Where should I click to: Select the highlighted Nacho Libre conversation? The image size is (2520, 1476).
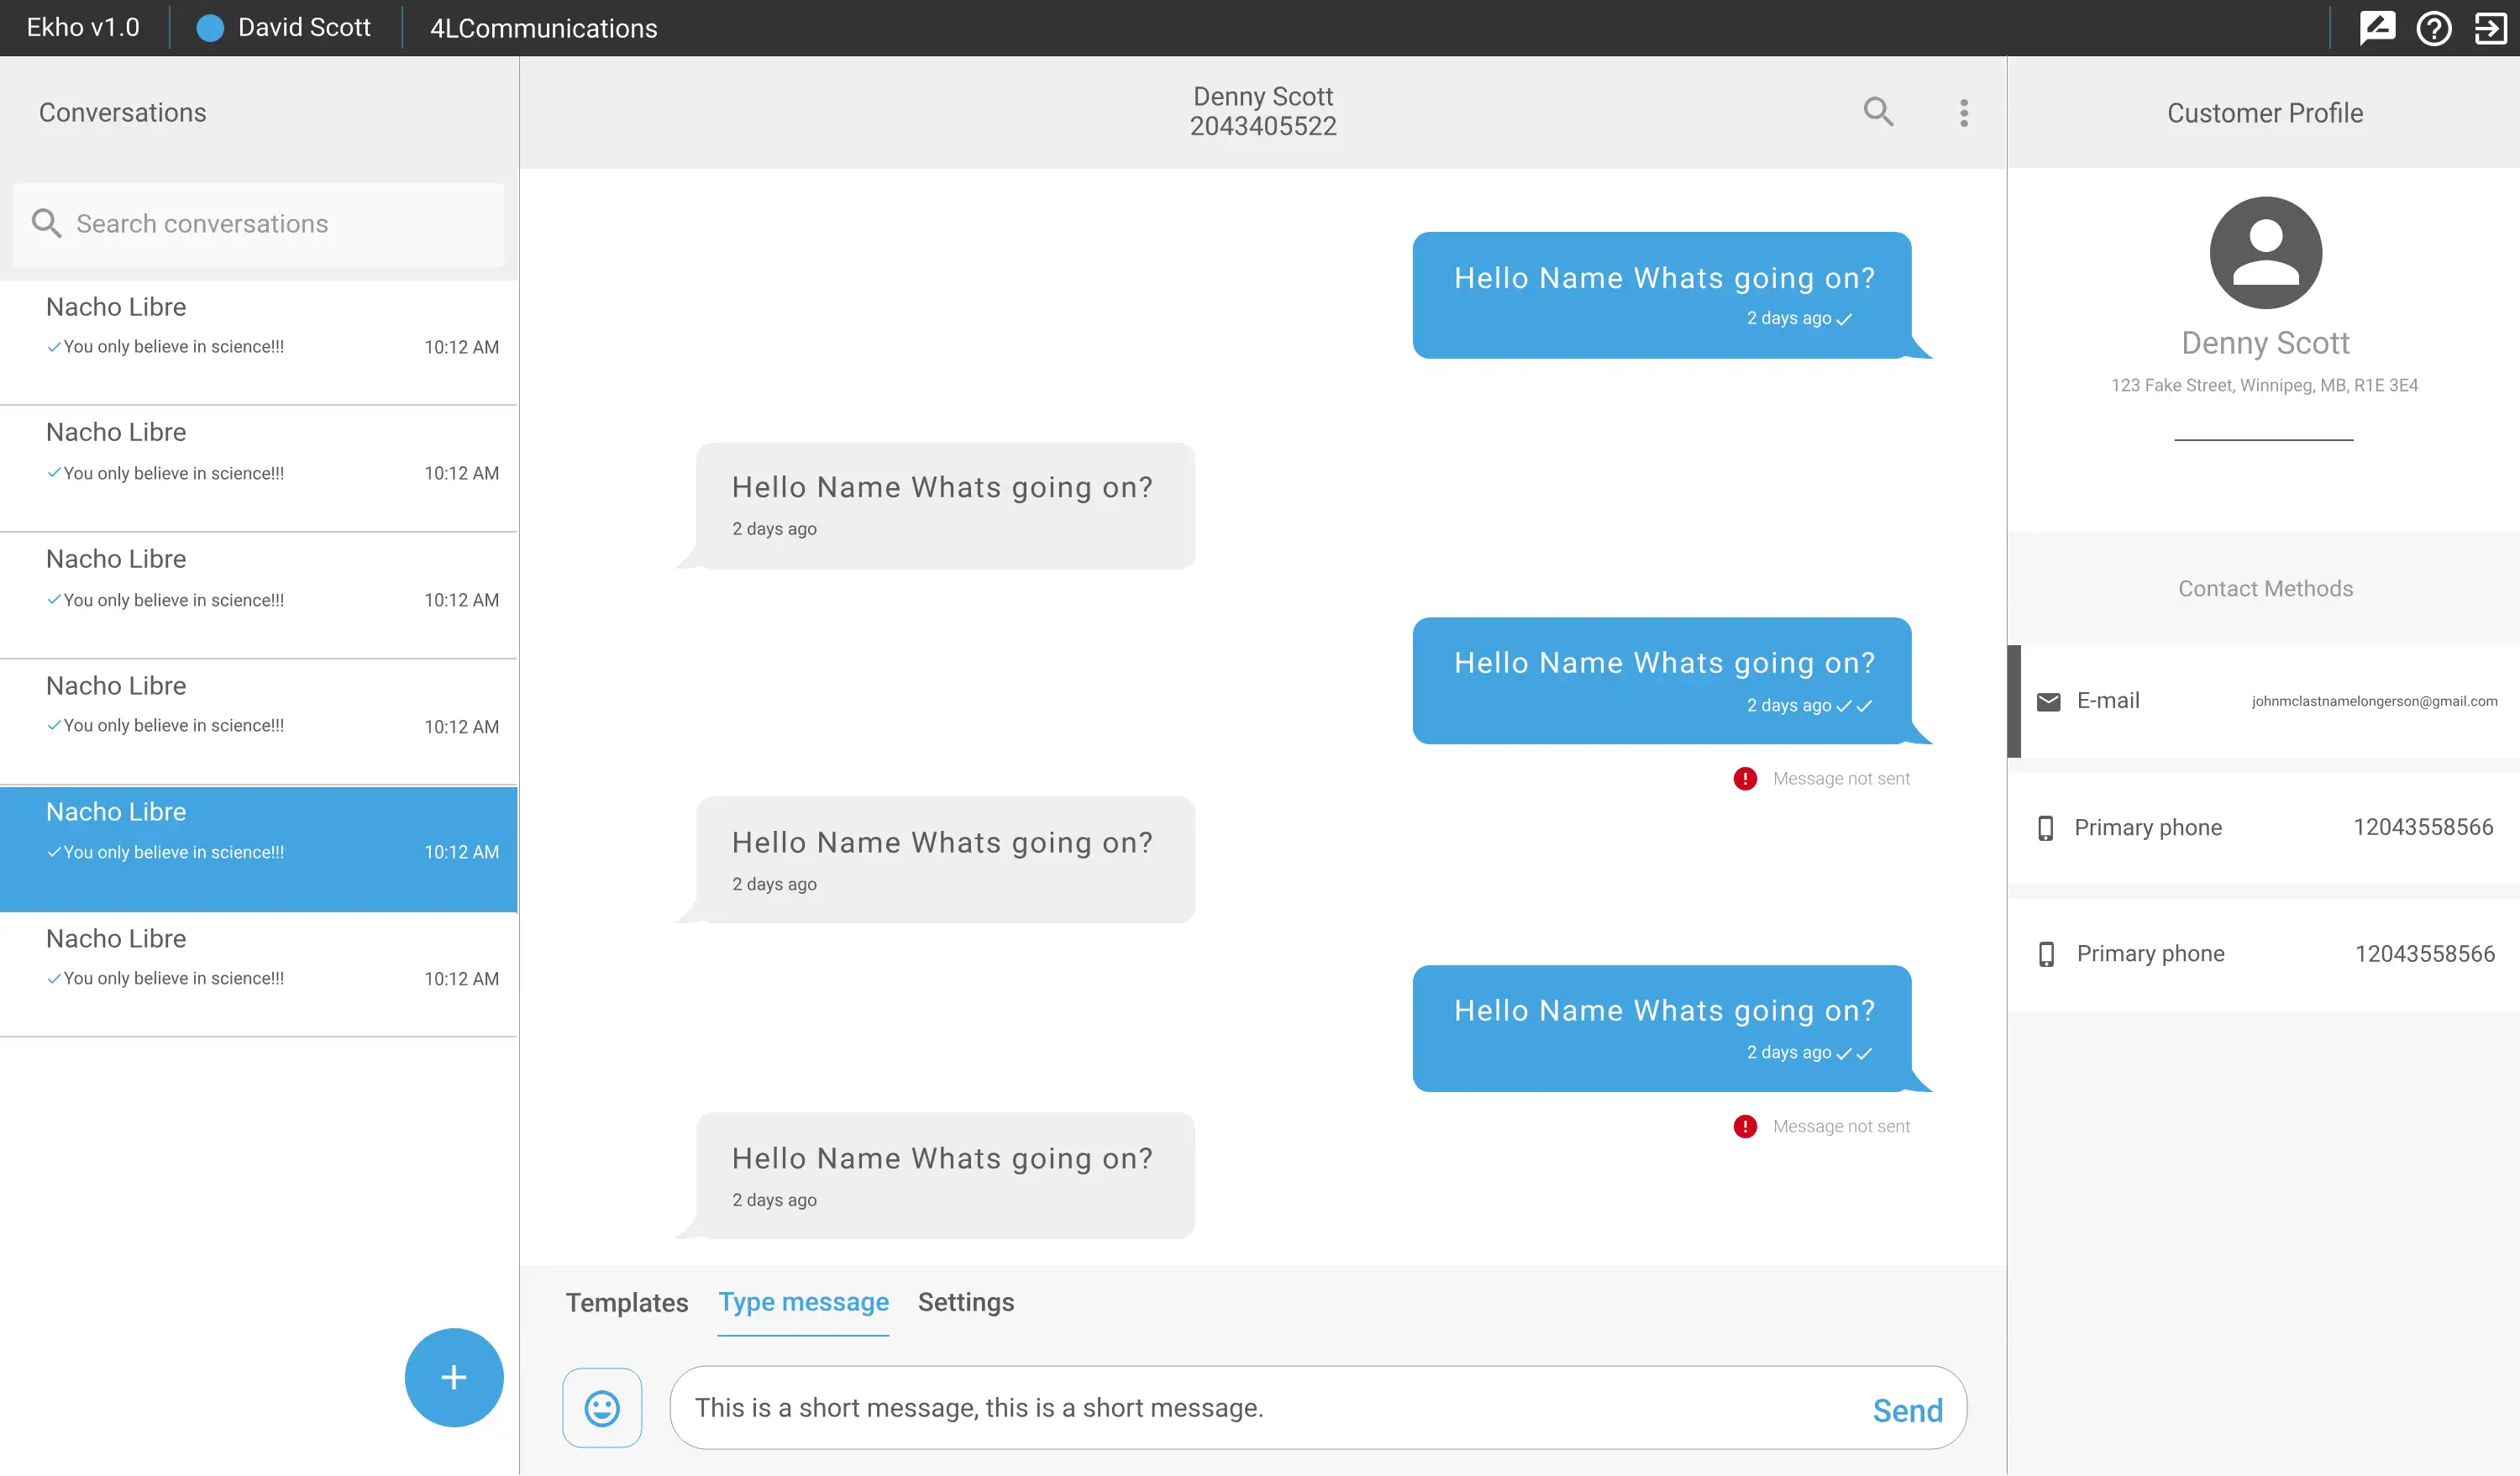(258, 849)
